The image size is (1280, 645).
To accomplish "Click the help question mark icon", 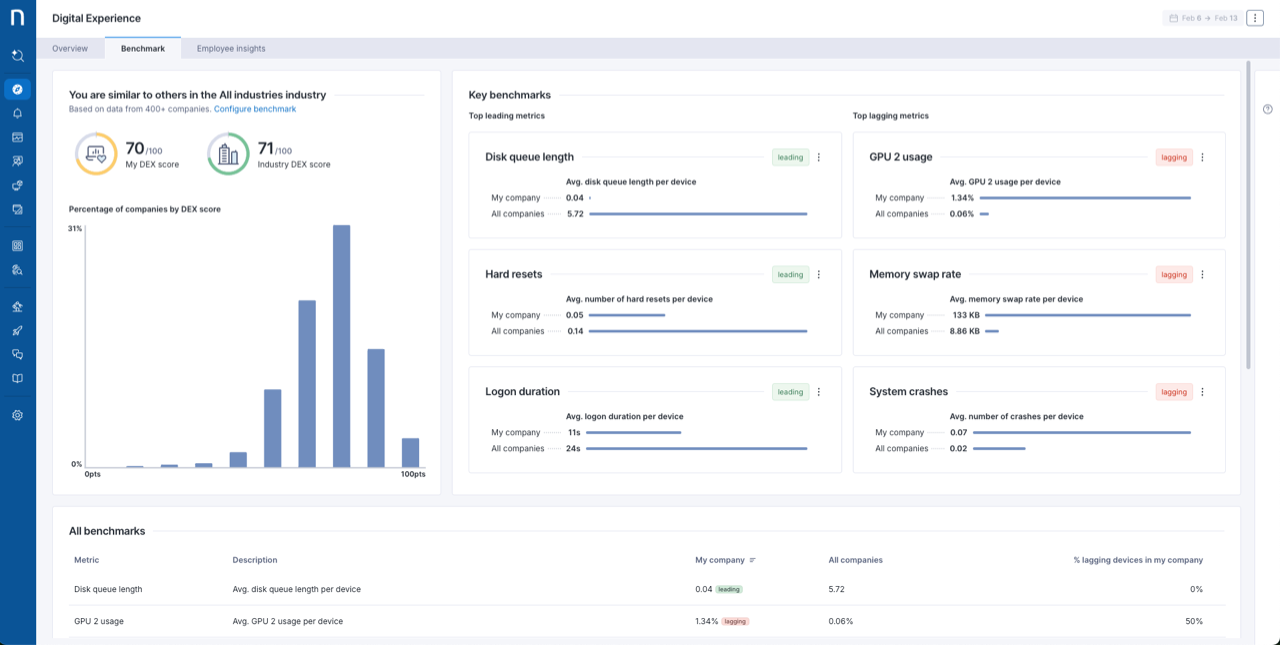I will click(x=1267, y=109).
